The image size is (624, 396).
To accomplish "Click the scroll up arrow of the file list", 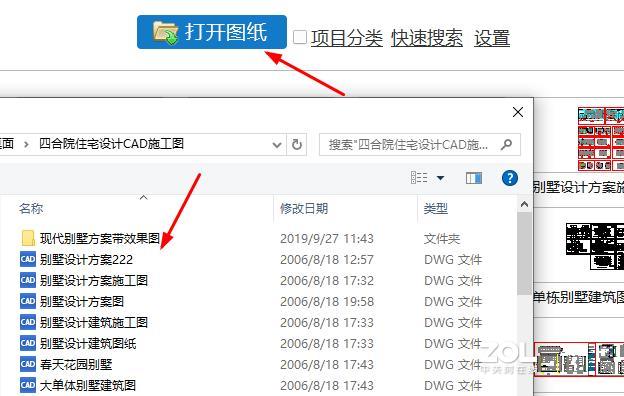I will click(525, 205).
